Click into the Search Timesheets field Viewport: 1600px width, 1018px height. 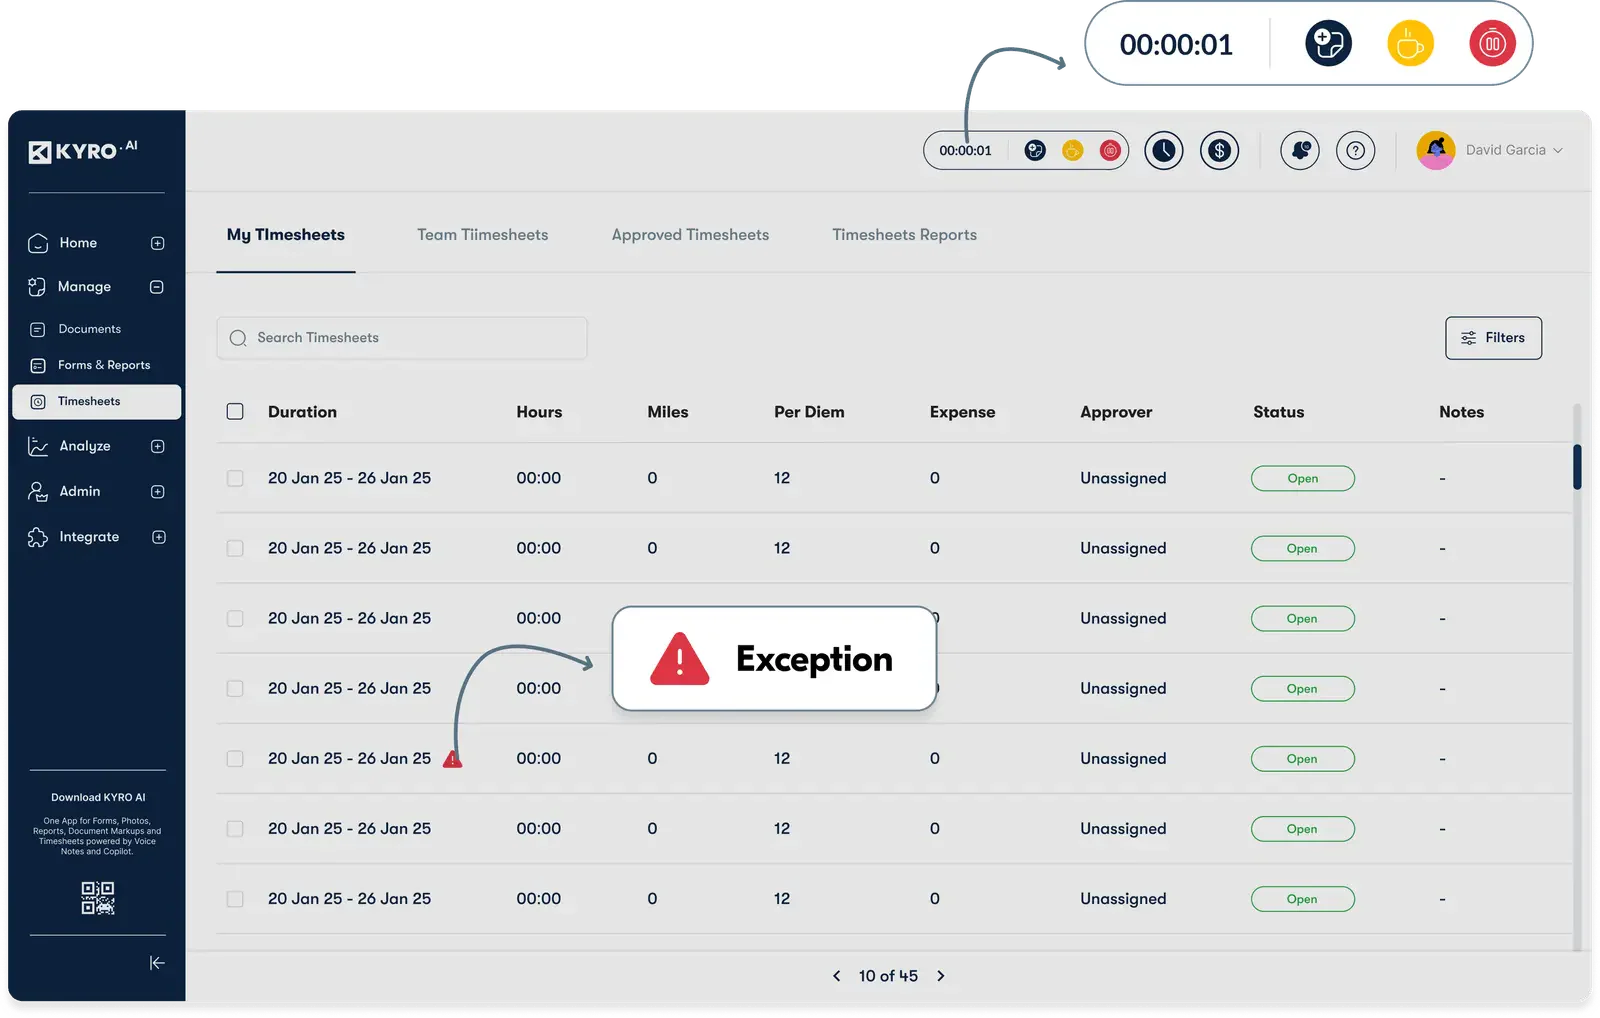402,338
